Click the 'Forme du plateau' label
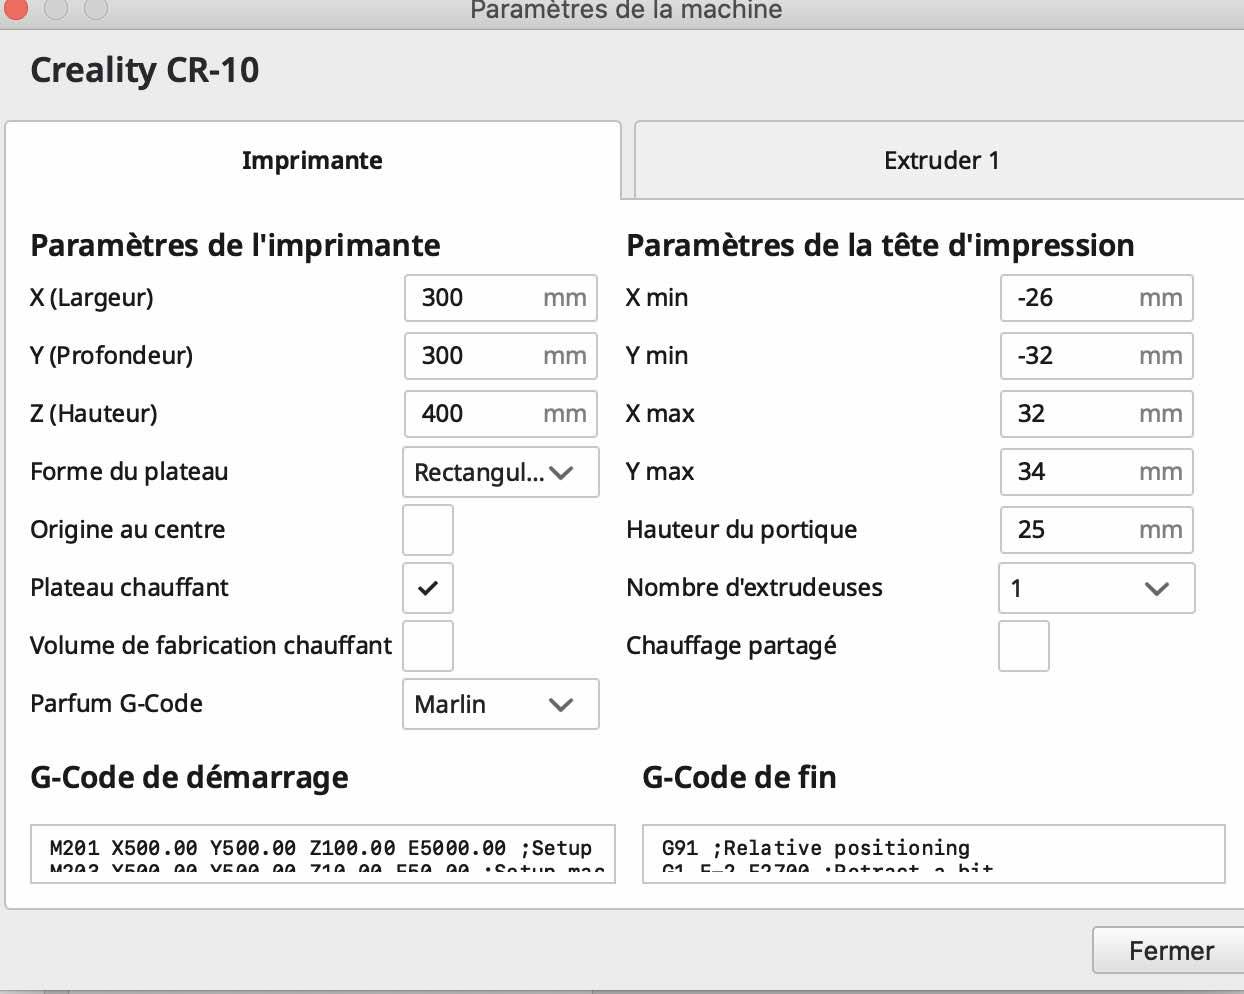This screenshot has height=994, width=1244. [129, 472]
